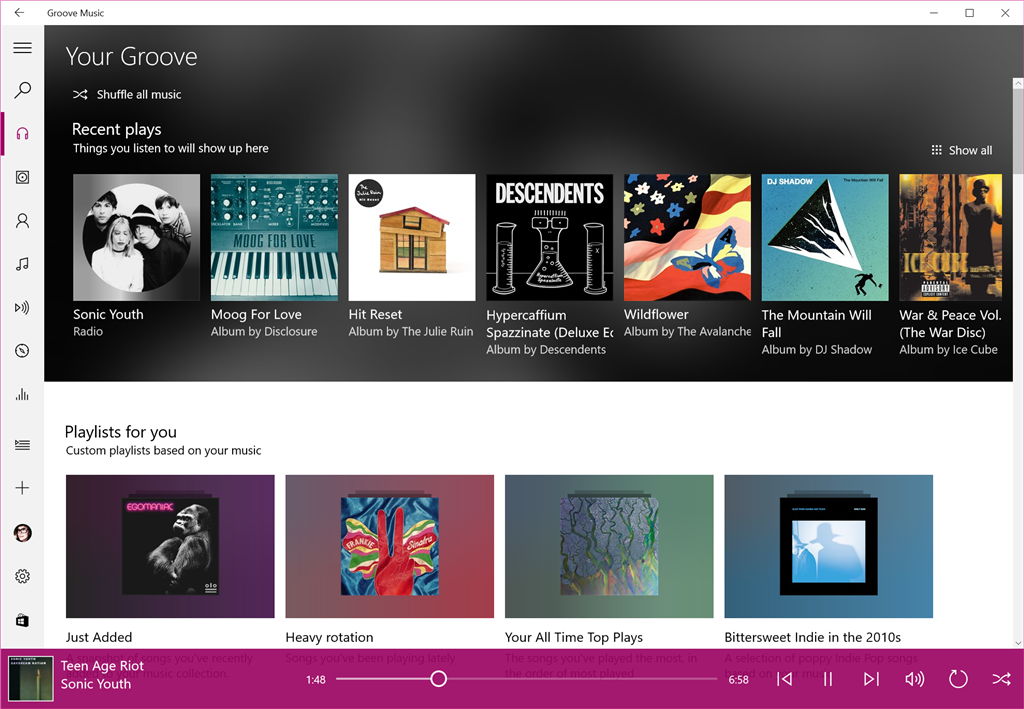Select Your Groove headphones icon
Image resolution: width=1024 pixels, height=709 pixels.
[22, 134]
